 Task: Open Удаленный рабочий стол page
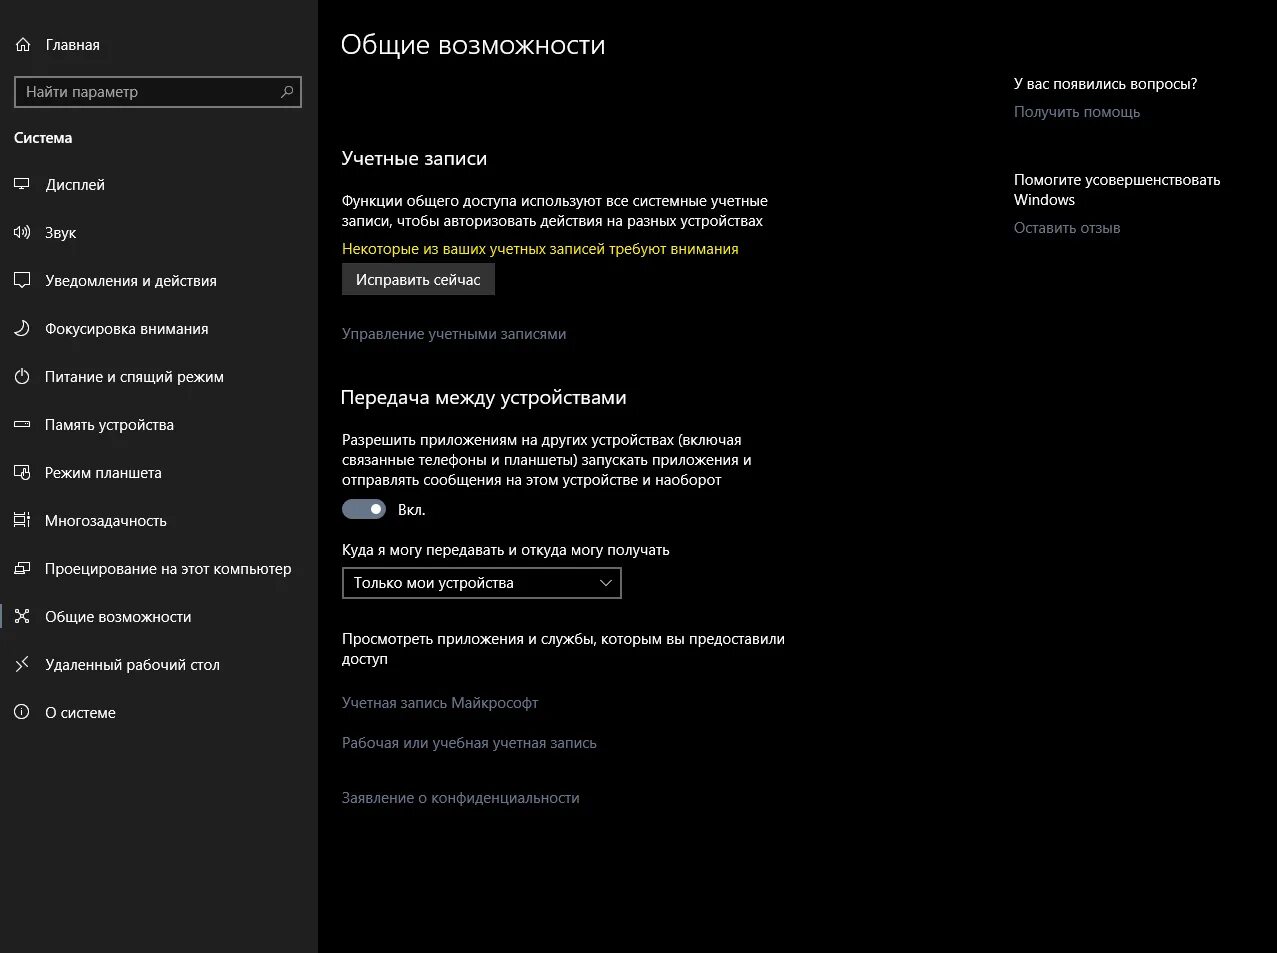tap(159, 665)
